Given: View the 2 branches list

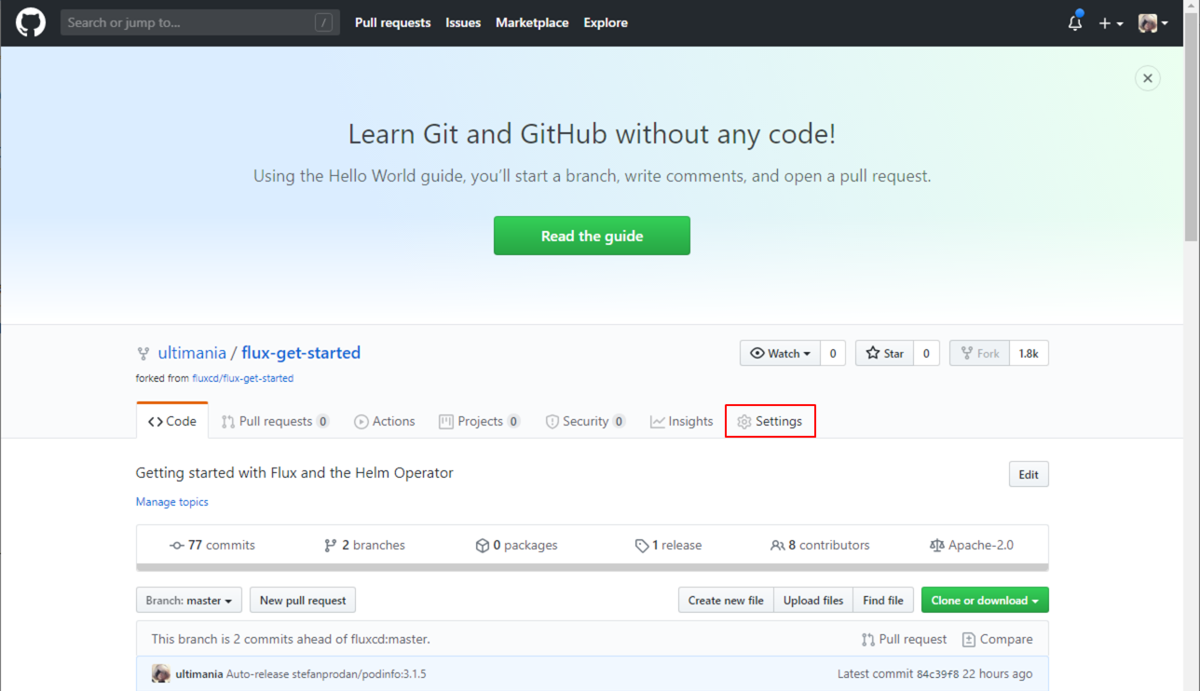Looking at the screenshot, I should [x=364, y=545].
